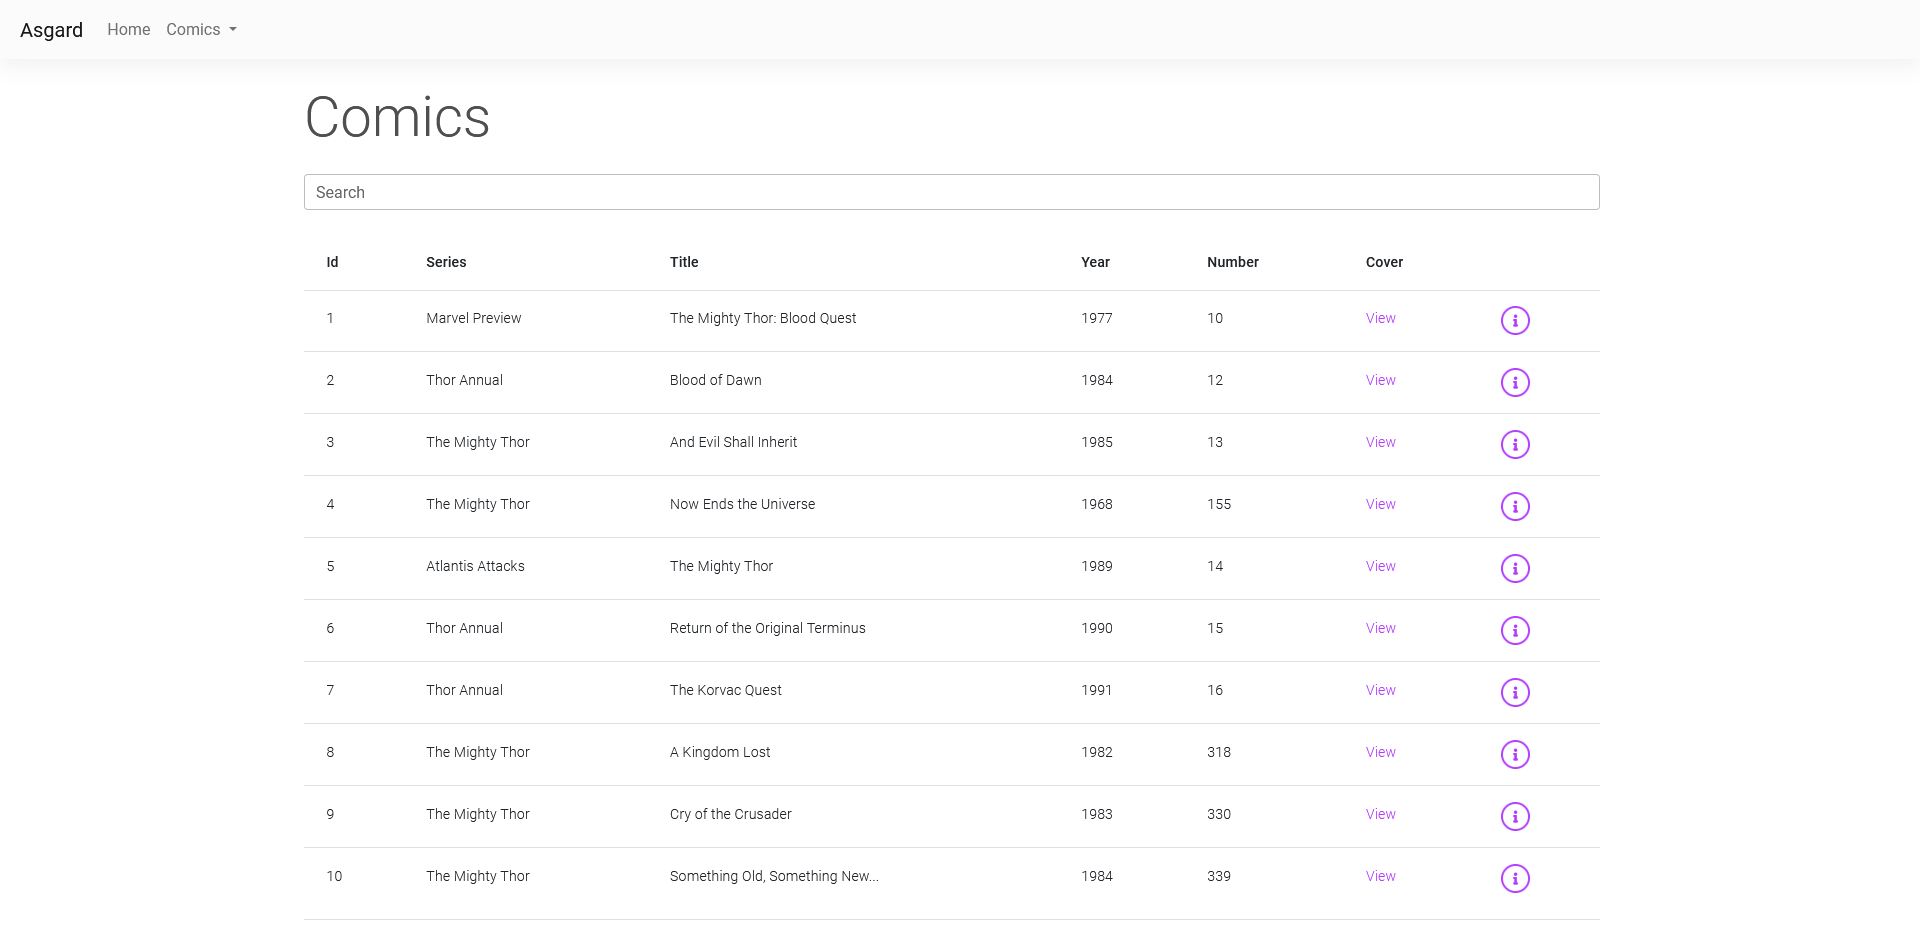View cover for And Evil Shall Inherit
1920x927 pixels.
tap(1380, 442)
